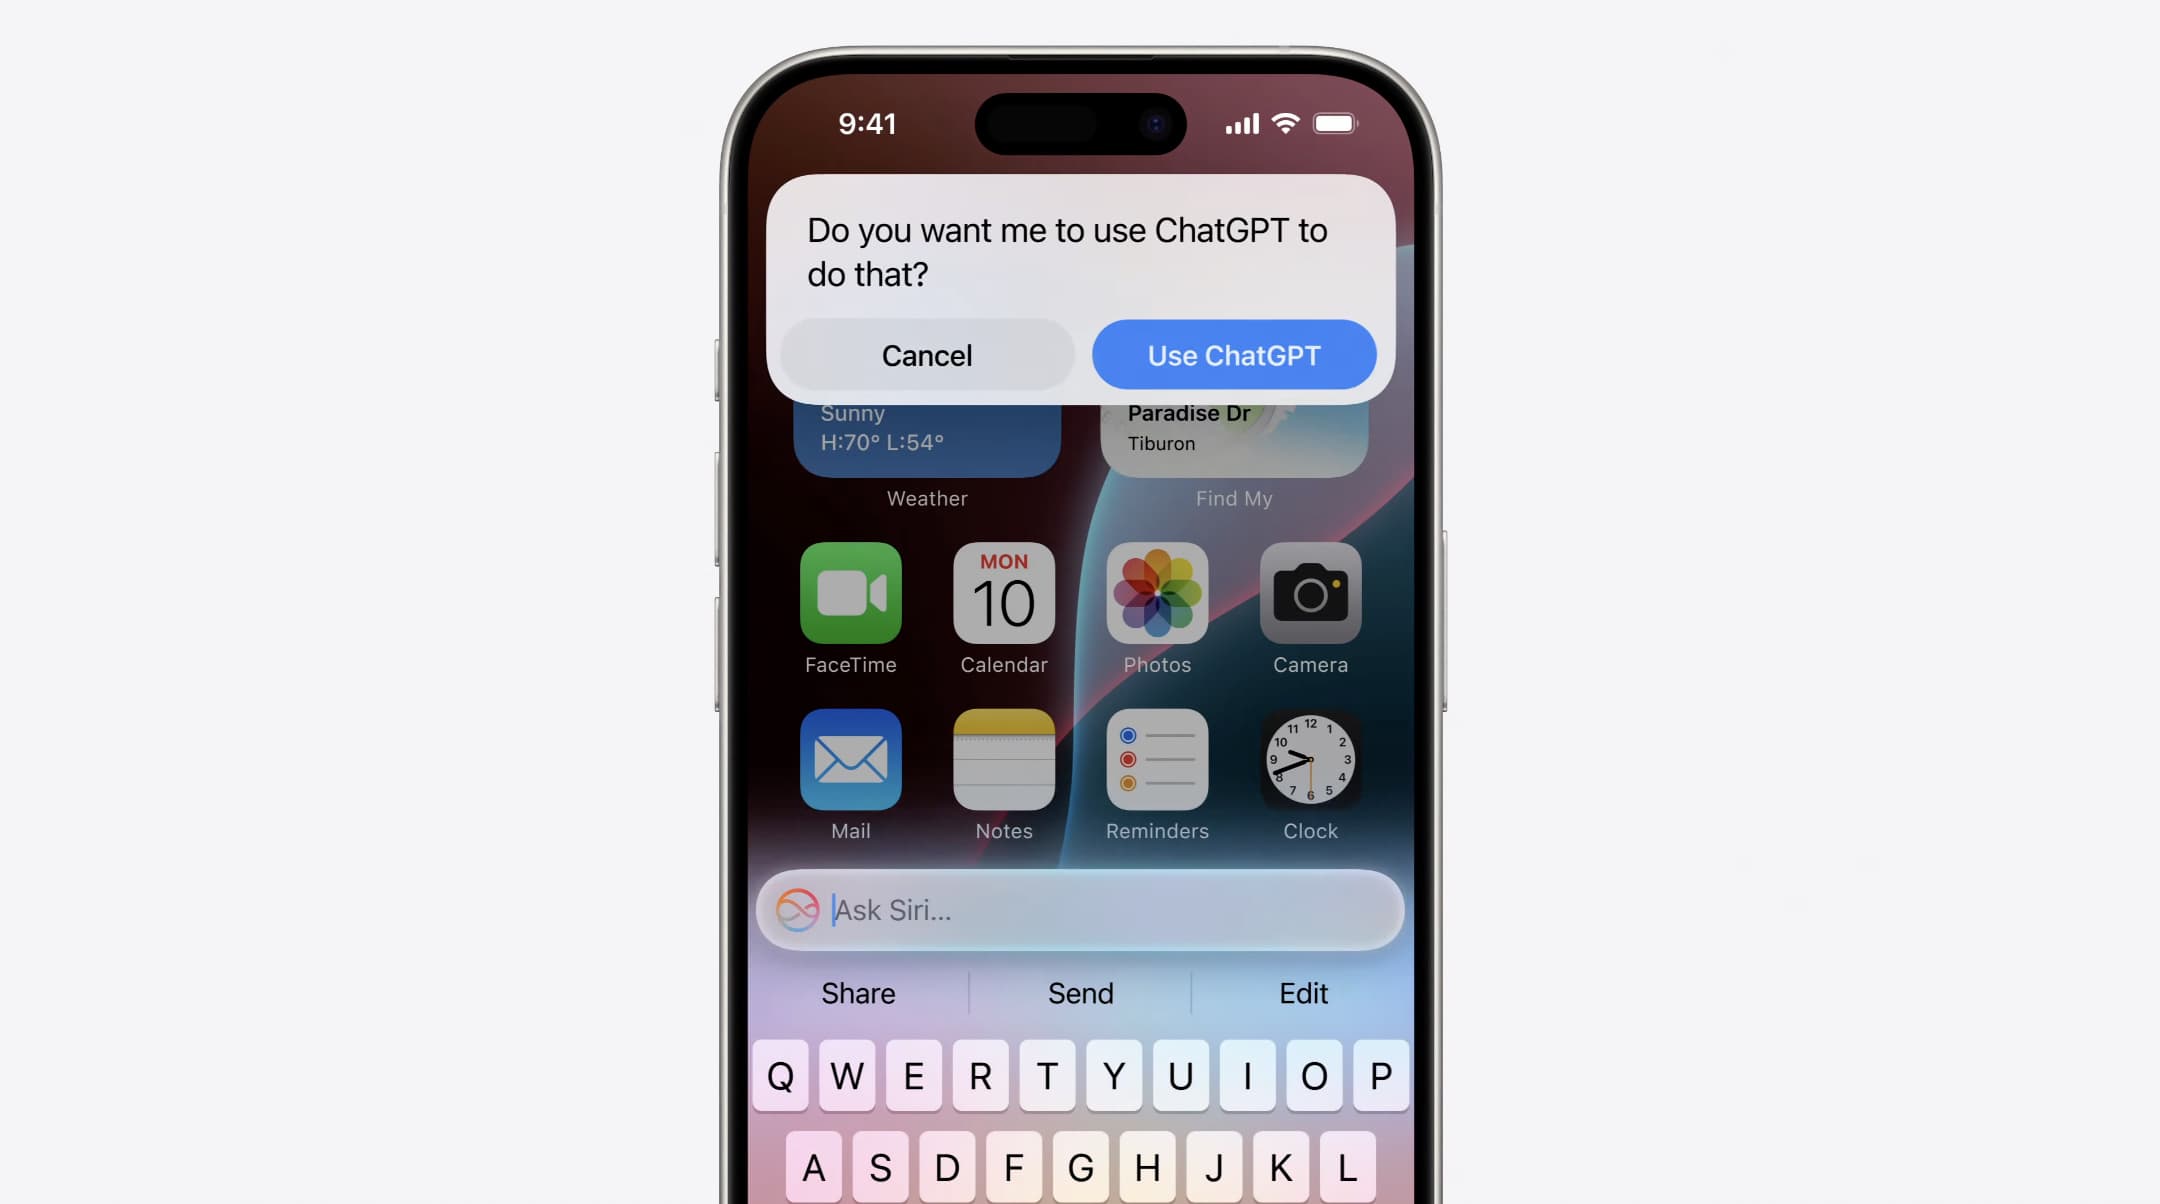Tap the Ask Siri input field
The image size is (2160, 1204).
tap(1081, 909)
